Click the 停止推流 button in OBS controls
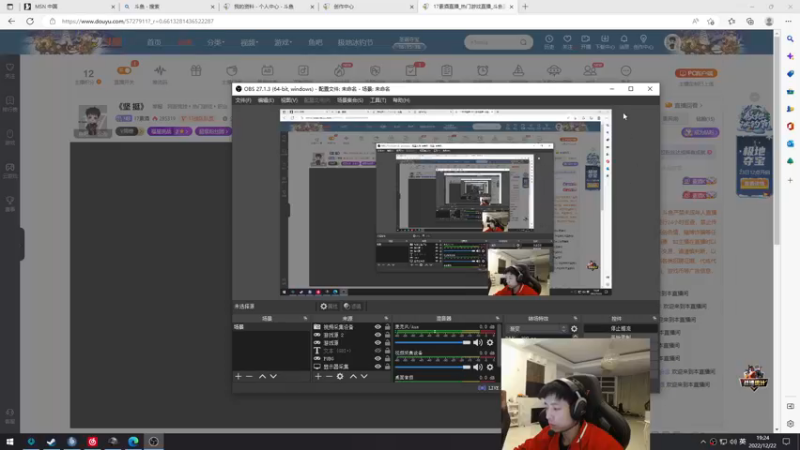The image size is (800, 450). (620, 329)
